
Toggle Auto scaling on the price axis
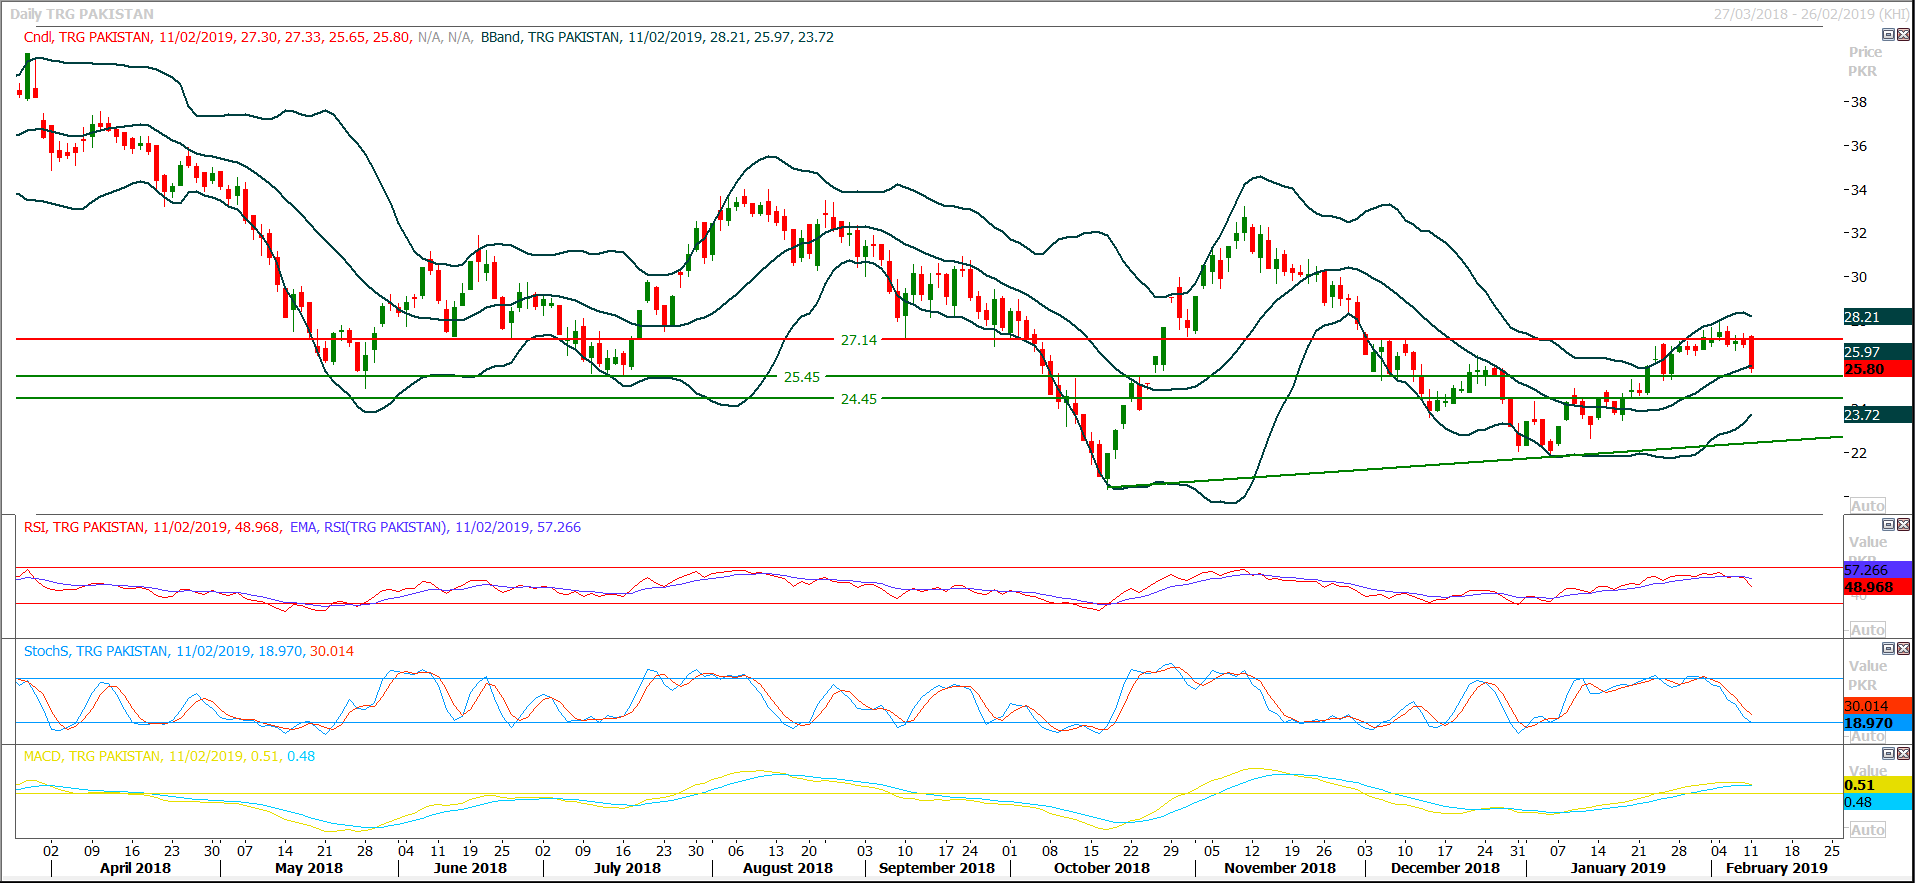[x=1867, y=505]
